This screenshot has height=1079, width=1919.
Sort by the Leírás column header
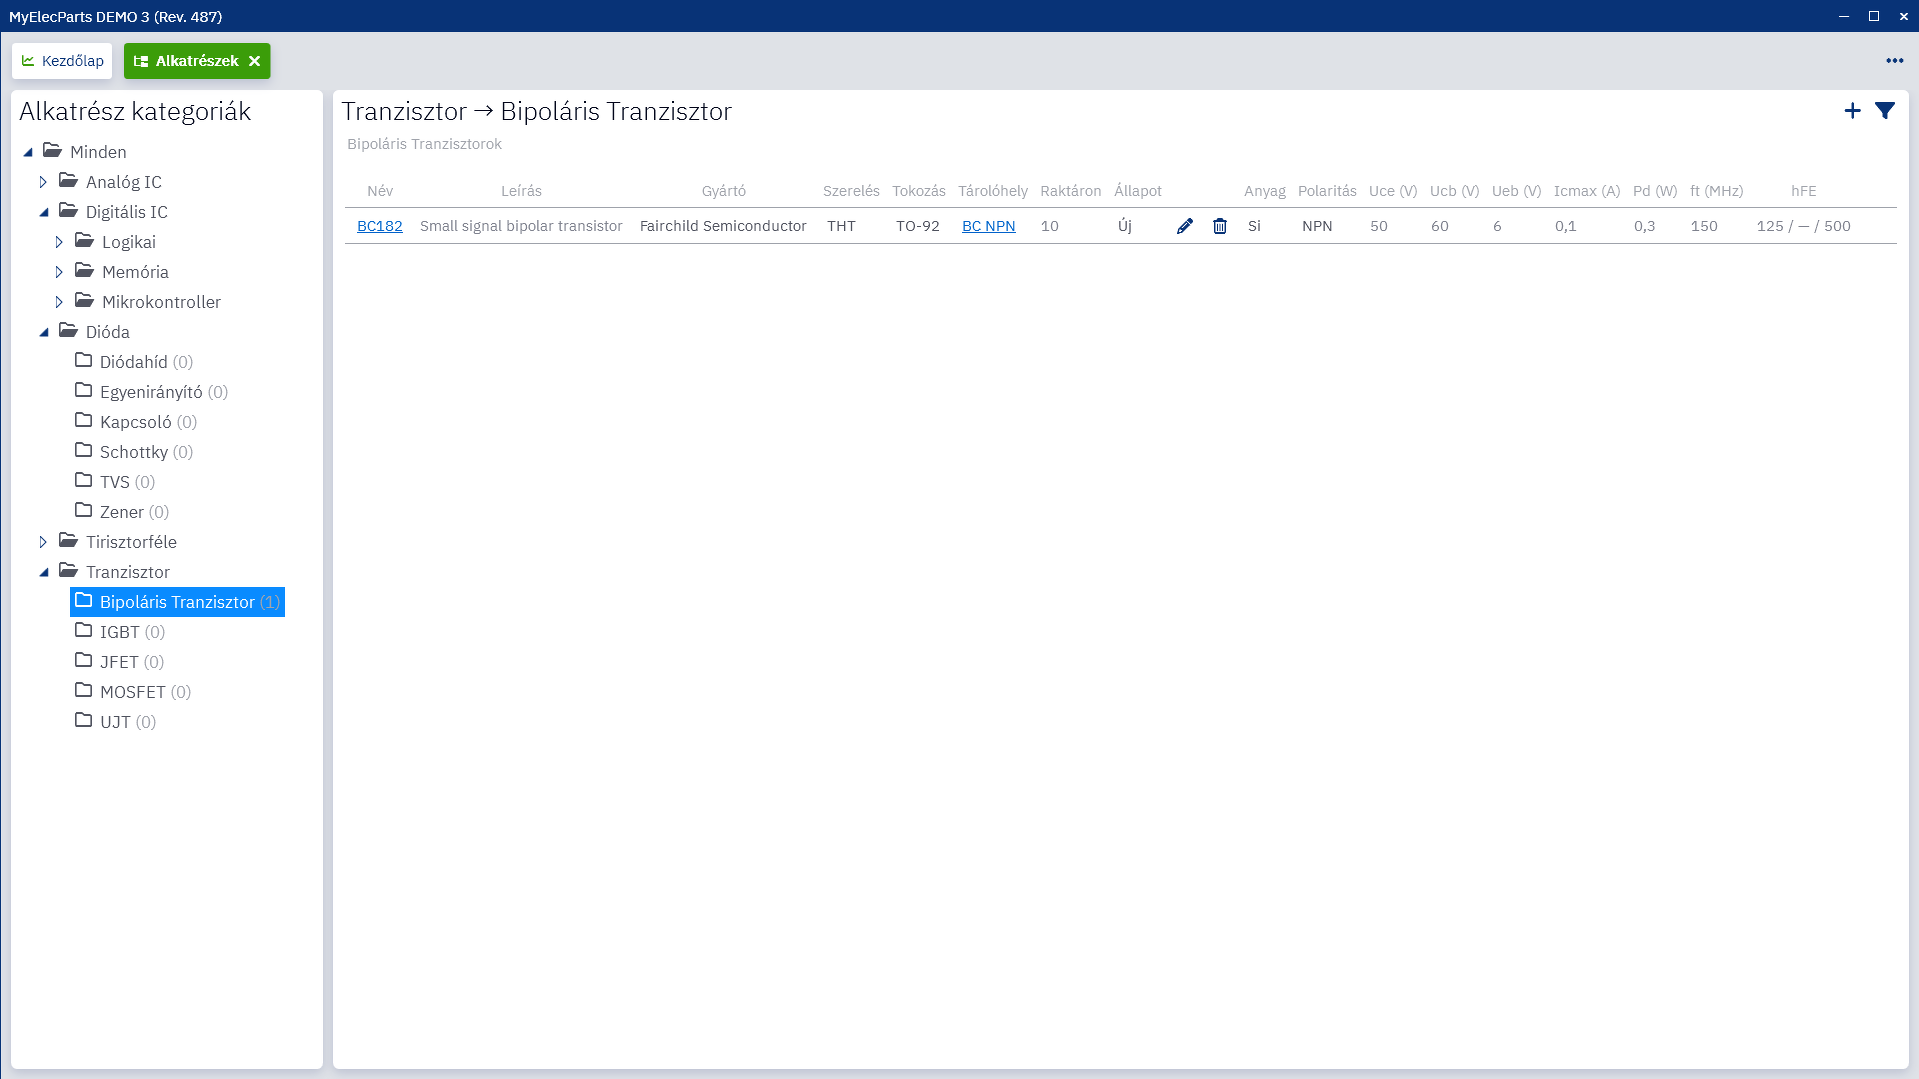click(521, 191)
